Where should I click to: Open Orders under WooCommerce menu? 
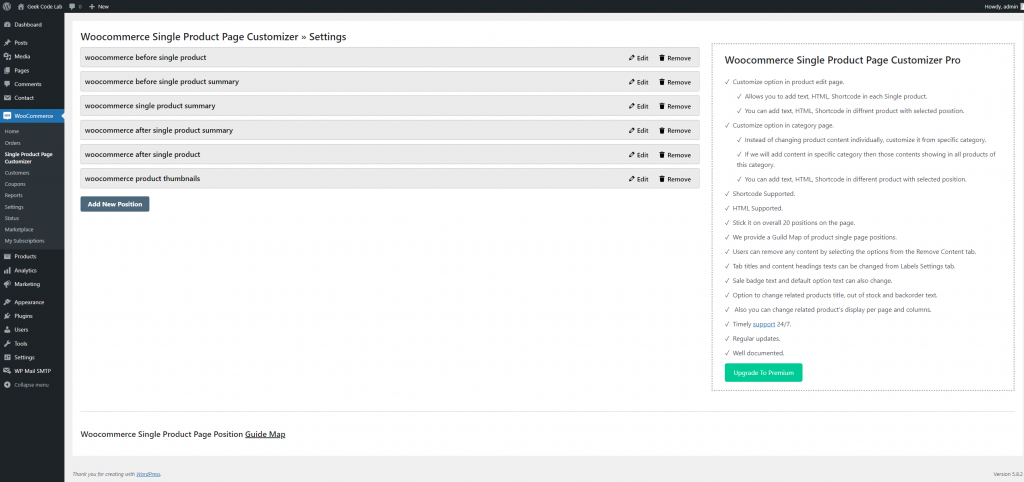click(x=12, y=143)
